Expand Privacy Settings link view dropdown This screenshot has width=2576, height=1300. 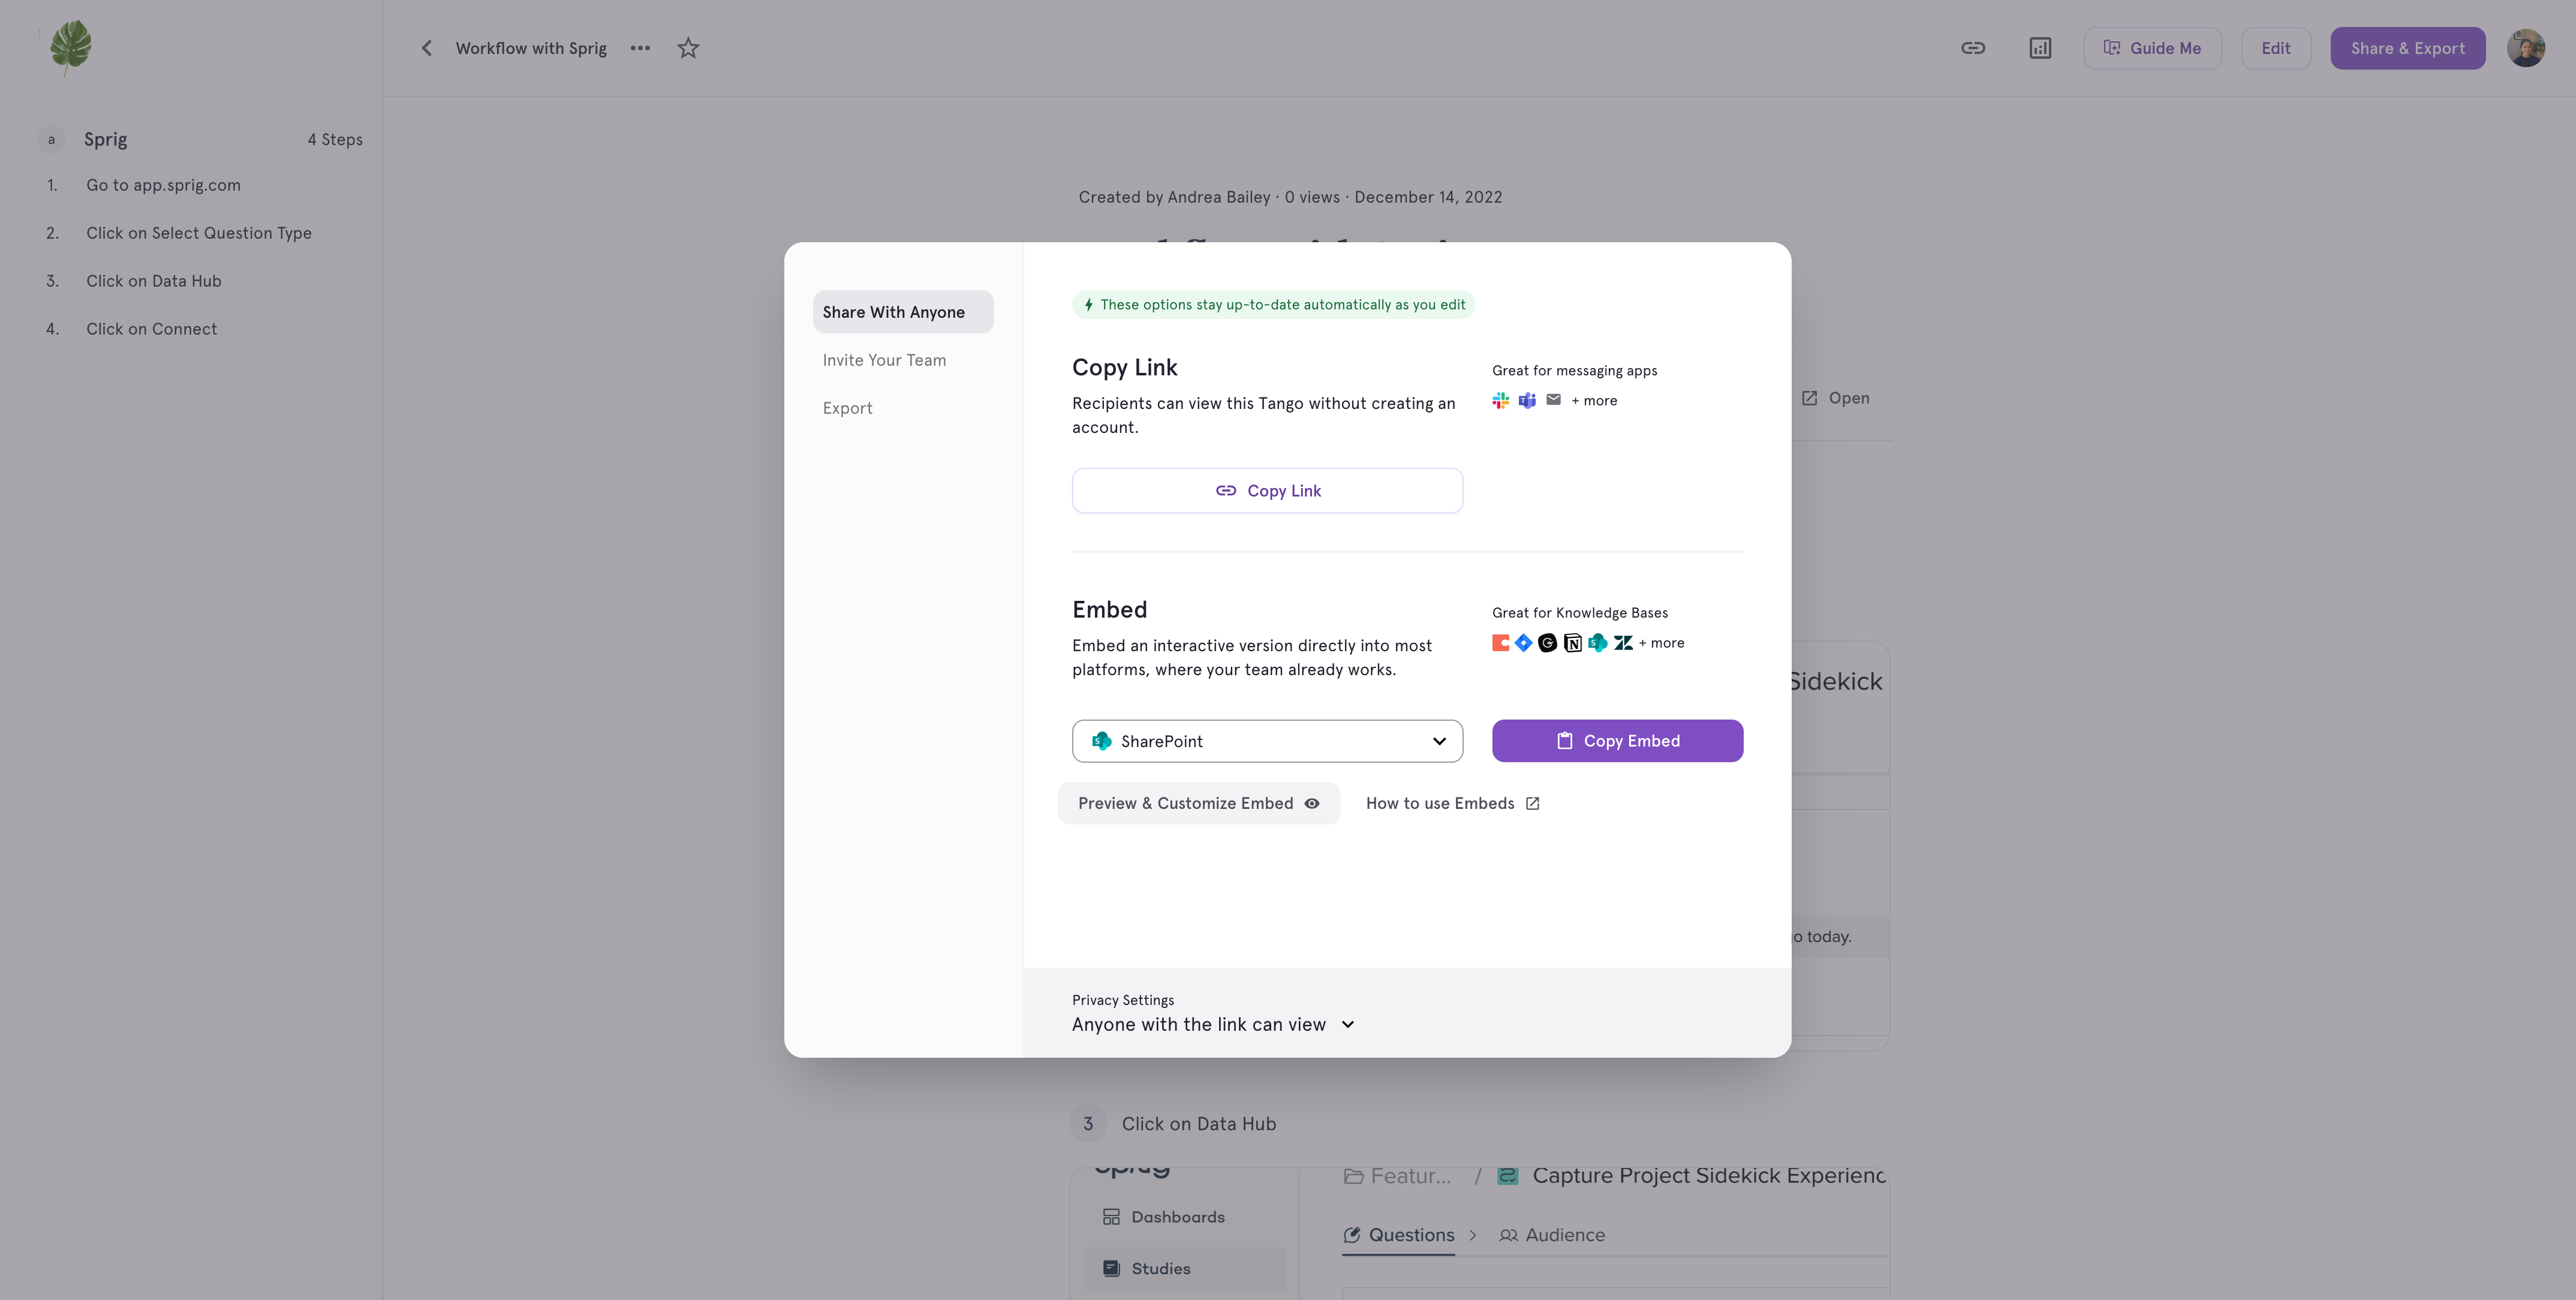pyautogui.click(x=1213, y=1024)
